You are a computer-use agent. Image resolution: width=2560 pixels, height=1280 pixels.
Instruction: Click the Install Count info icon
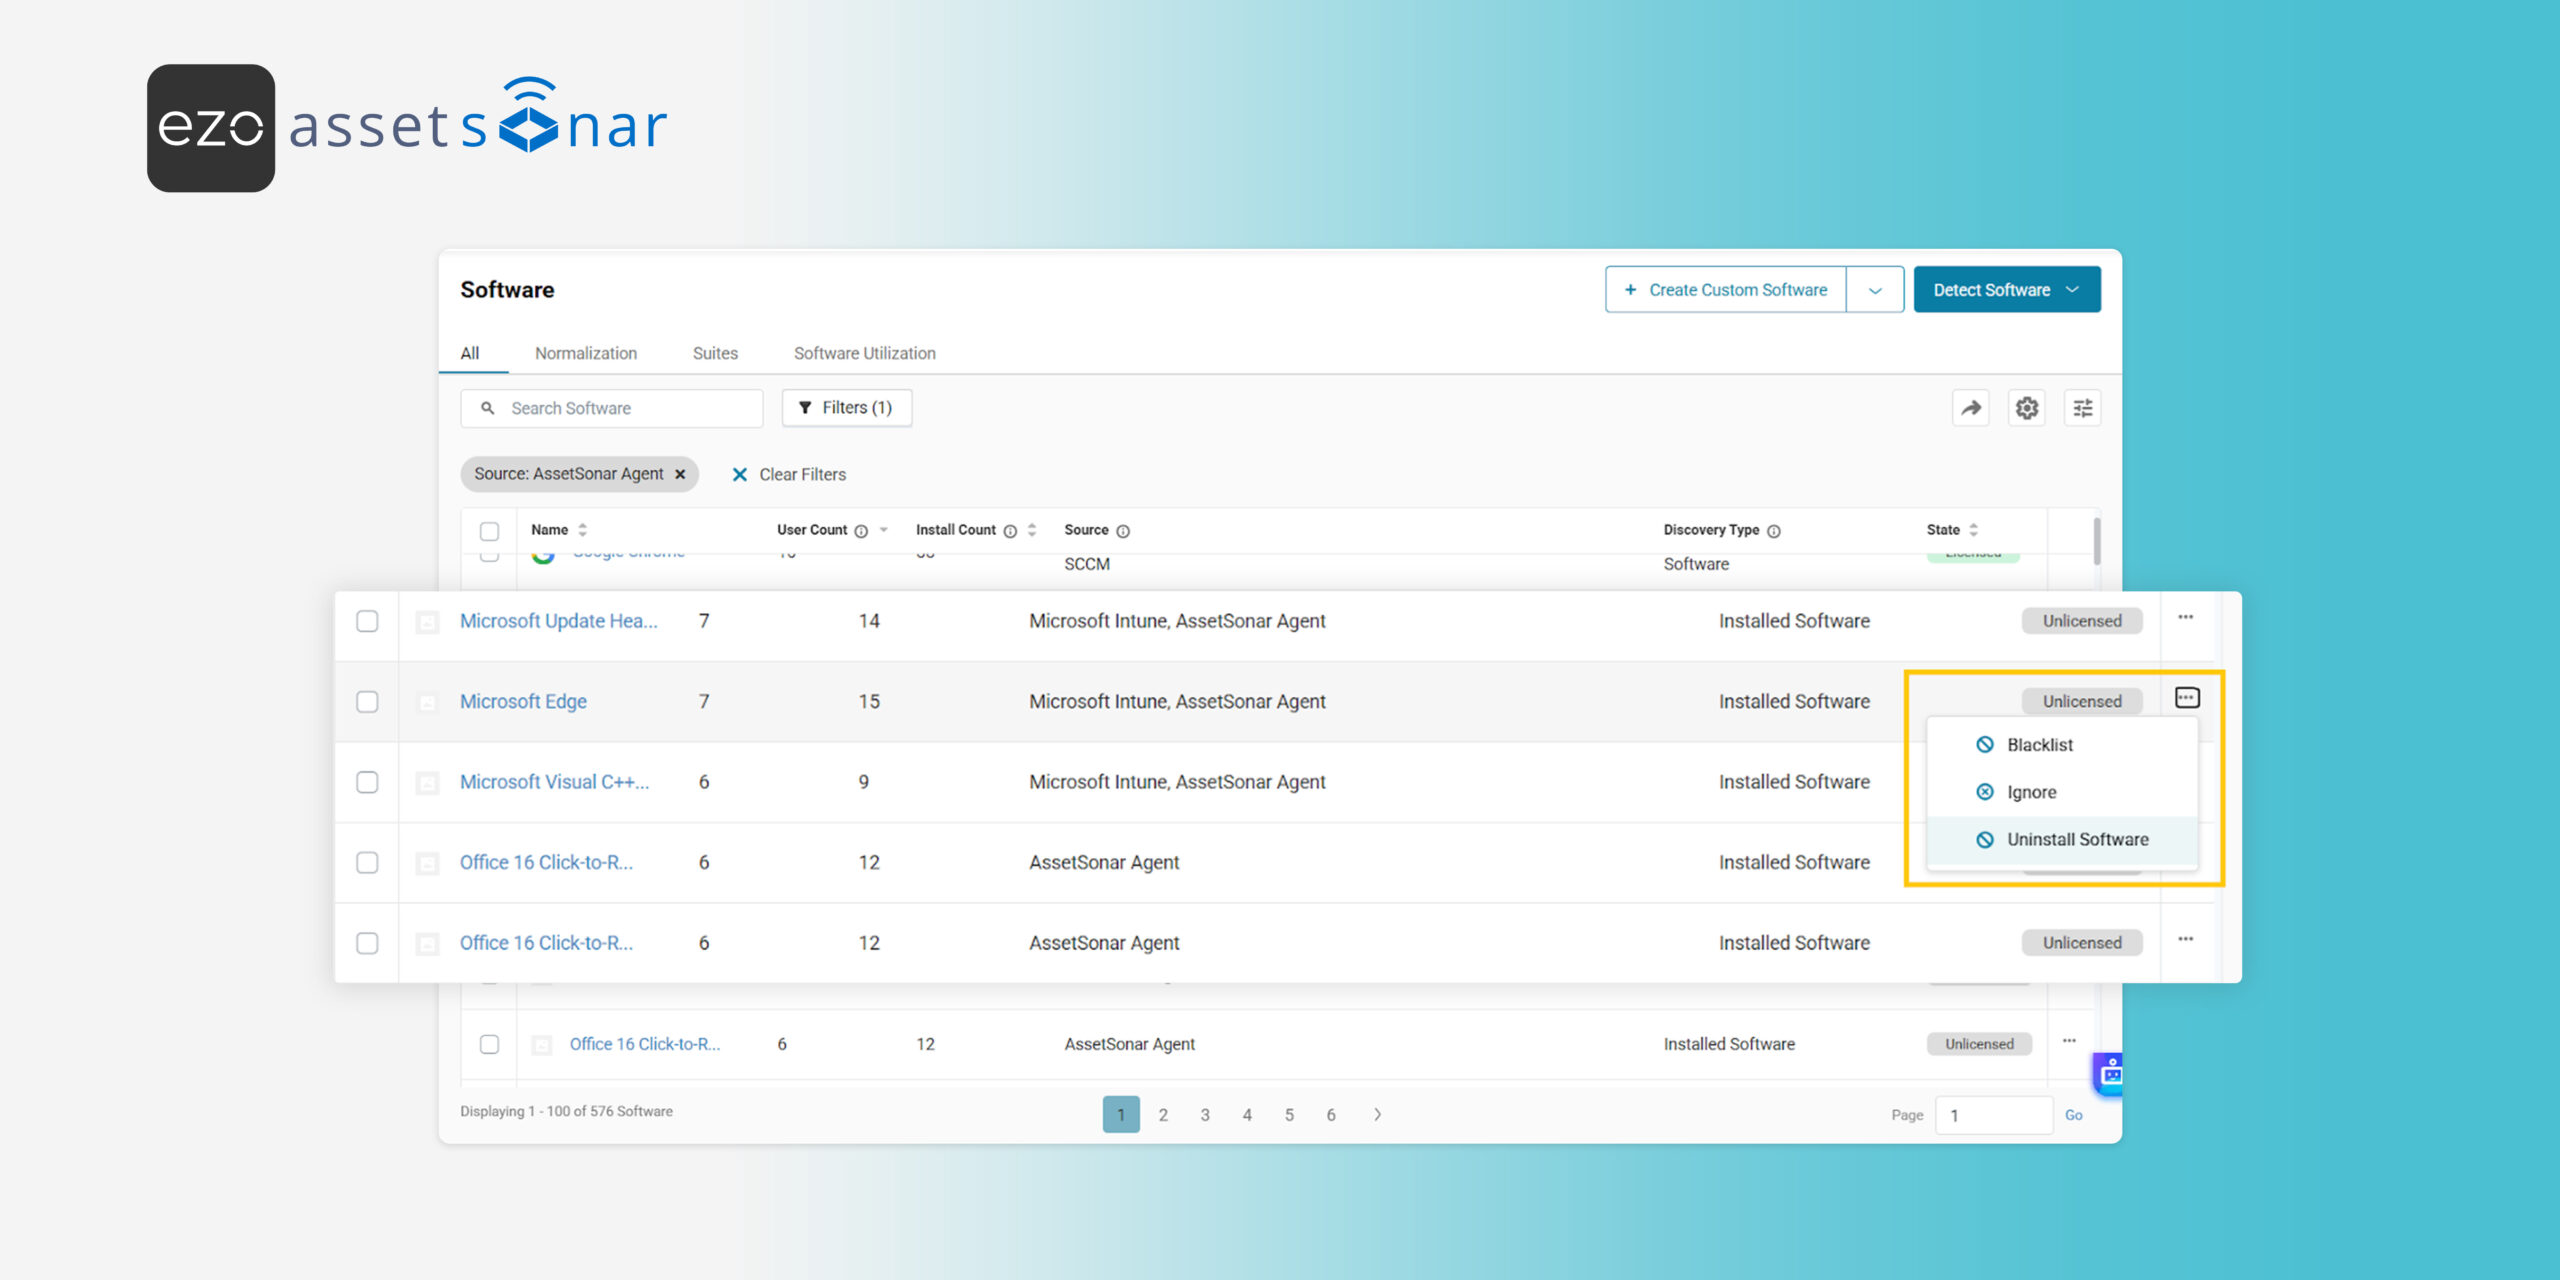(x=1010, y=531)
